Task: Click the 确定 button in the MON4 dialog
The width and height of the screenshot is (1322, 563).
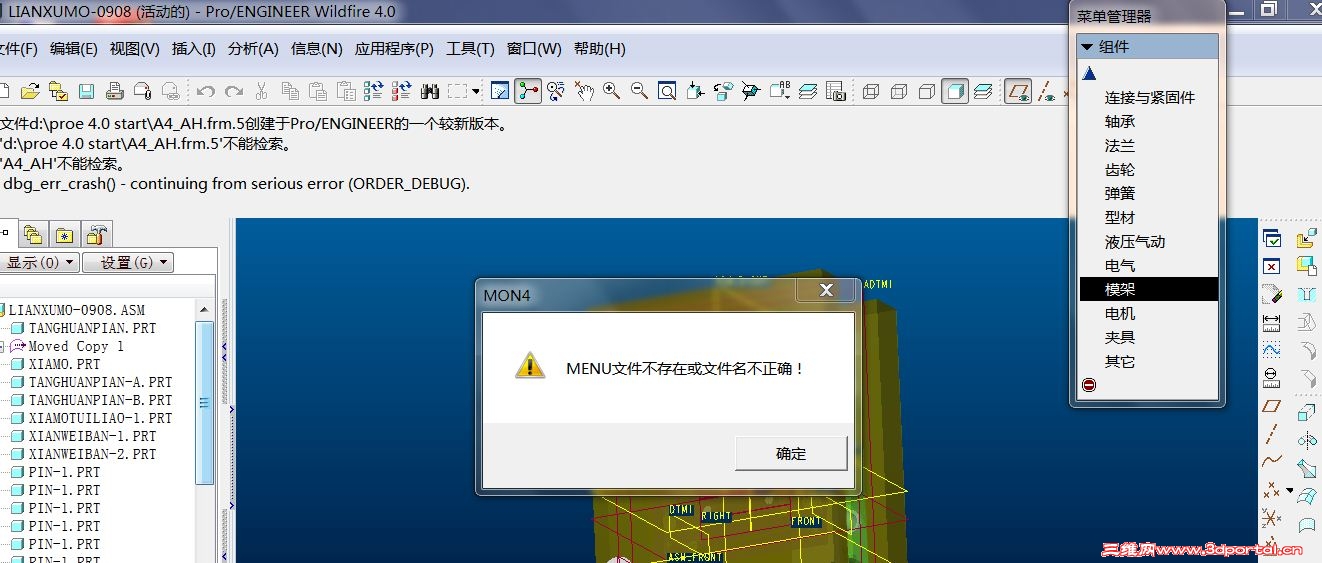Action: coord(791,453)
